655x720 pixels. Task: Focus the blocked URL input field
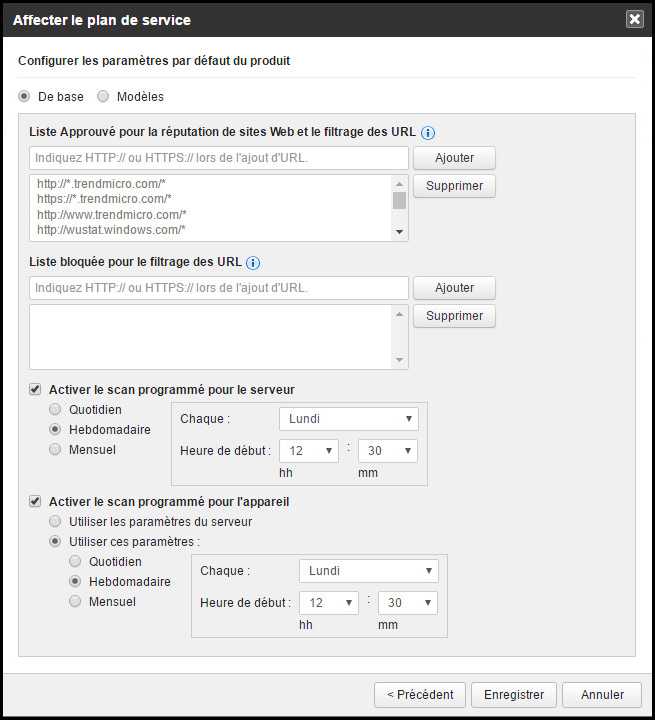pyautogui.click(x=218, y=288)
